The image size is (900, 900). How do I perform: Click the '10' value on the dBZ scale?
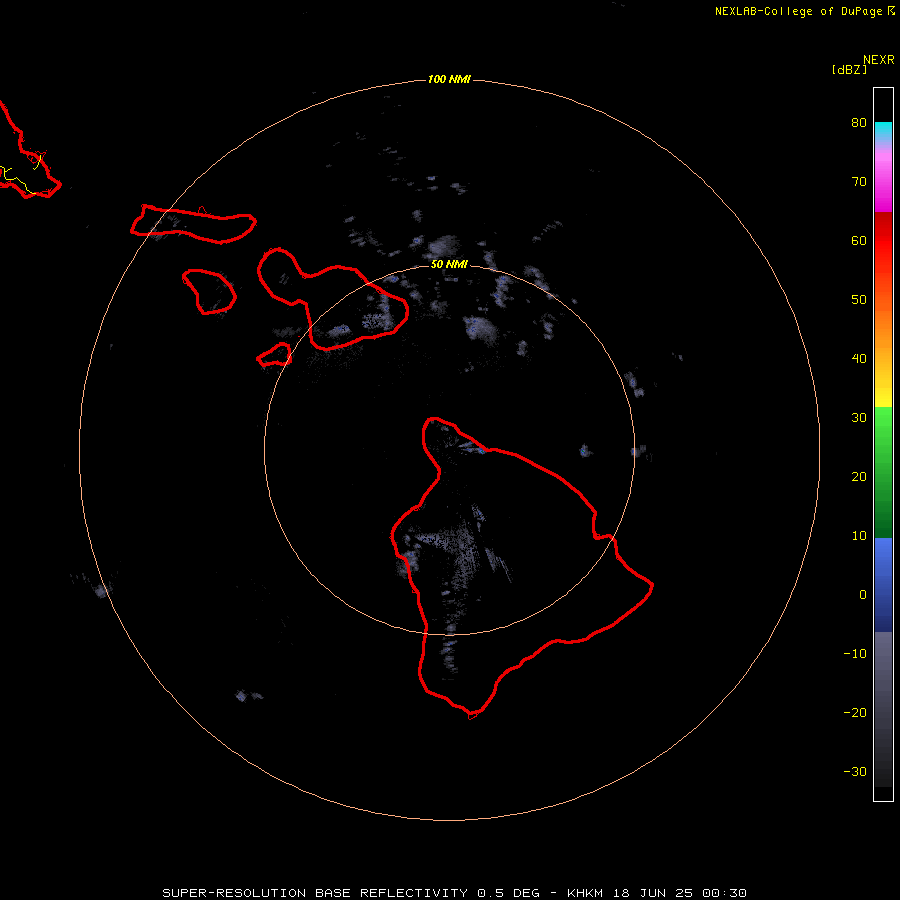(859, 536)
